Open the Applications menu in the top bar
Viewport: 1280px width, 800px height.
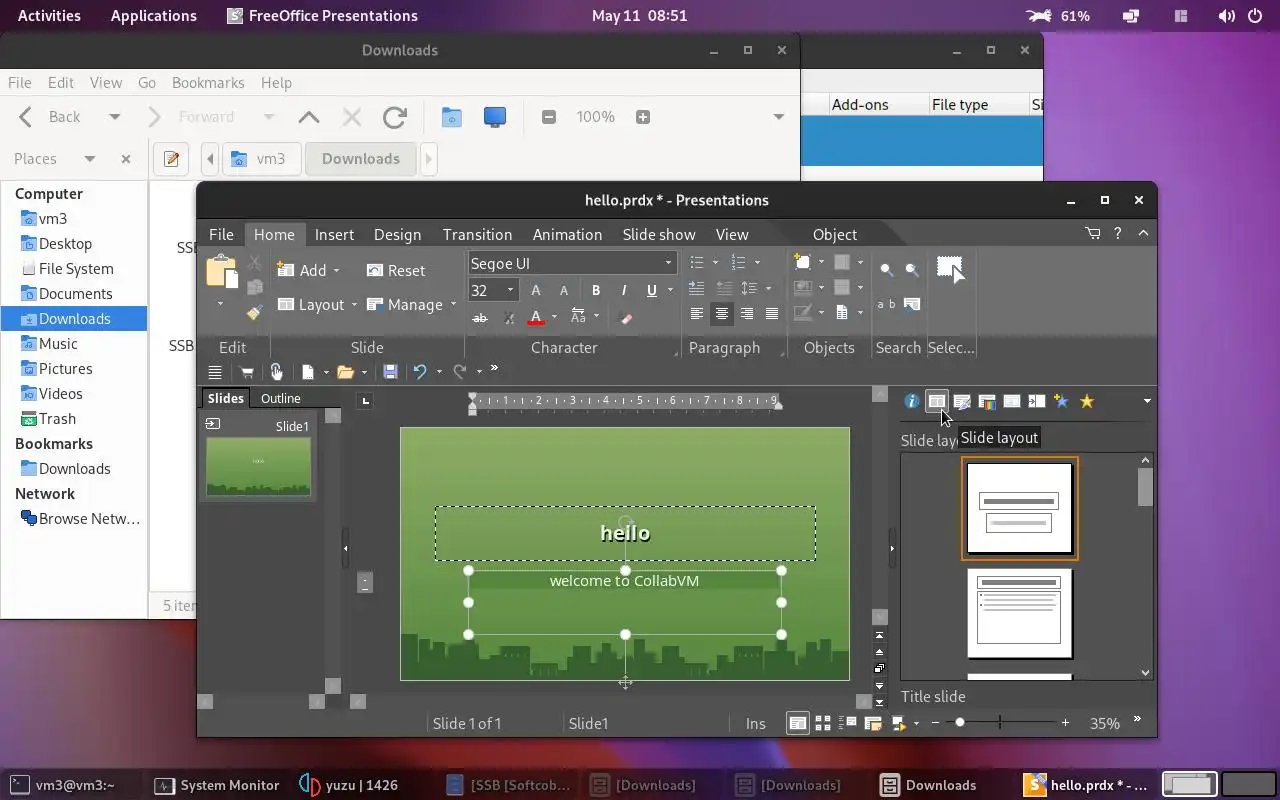(x=154, y=15)
